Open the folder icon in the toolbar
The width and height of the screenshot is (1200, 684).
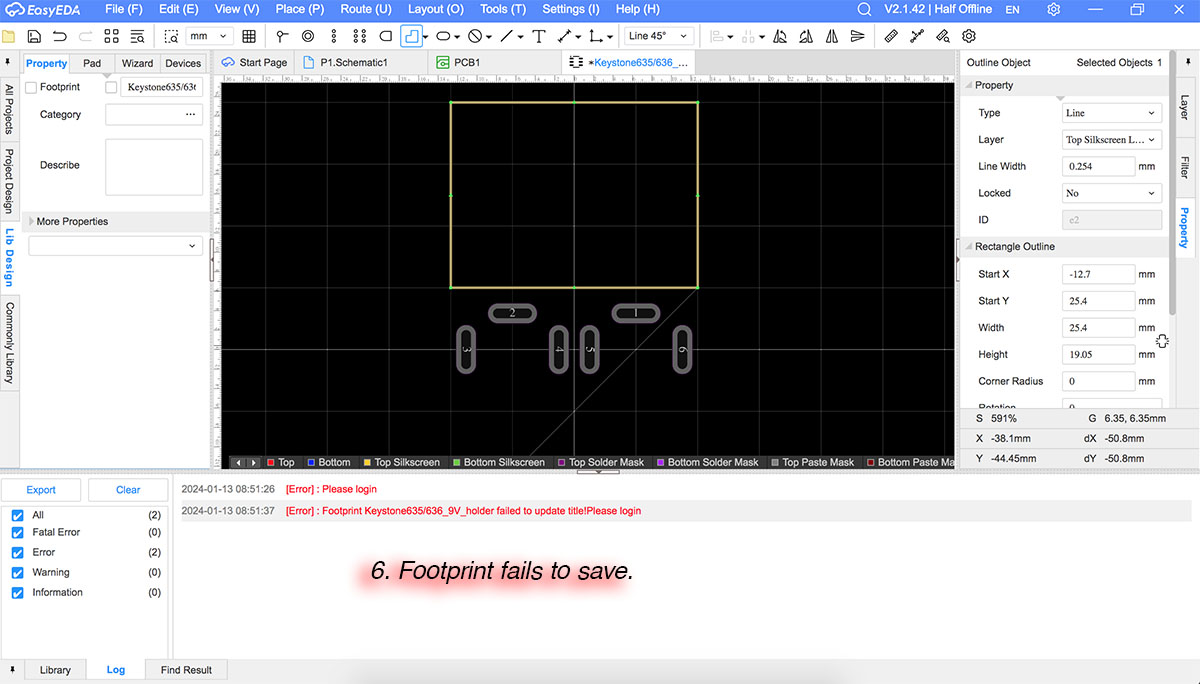9,36
